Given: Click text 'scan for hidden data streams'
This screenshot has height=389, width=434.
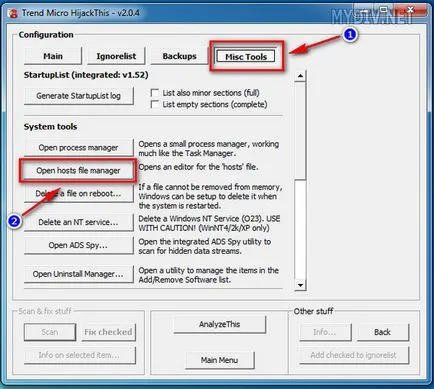Looking at the screenshot, I should (190, 251).
